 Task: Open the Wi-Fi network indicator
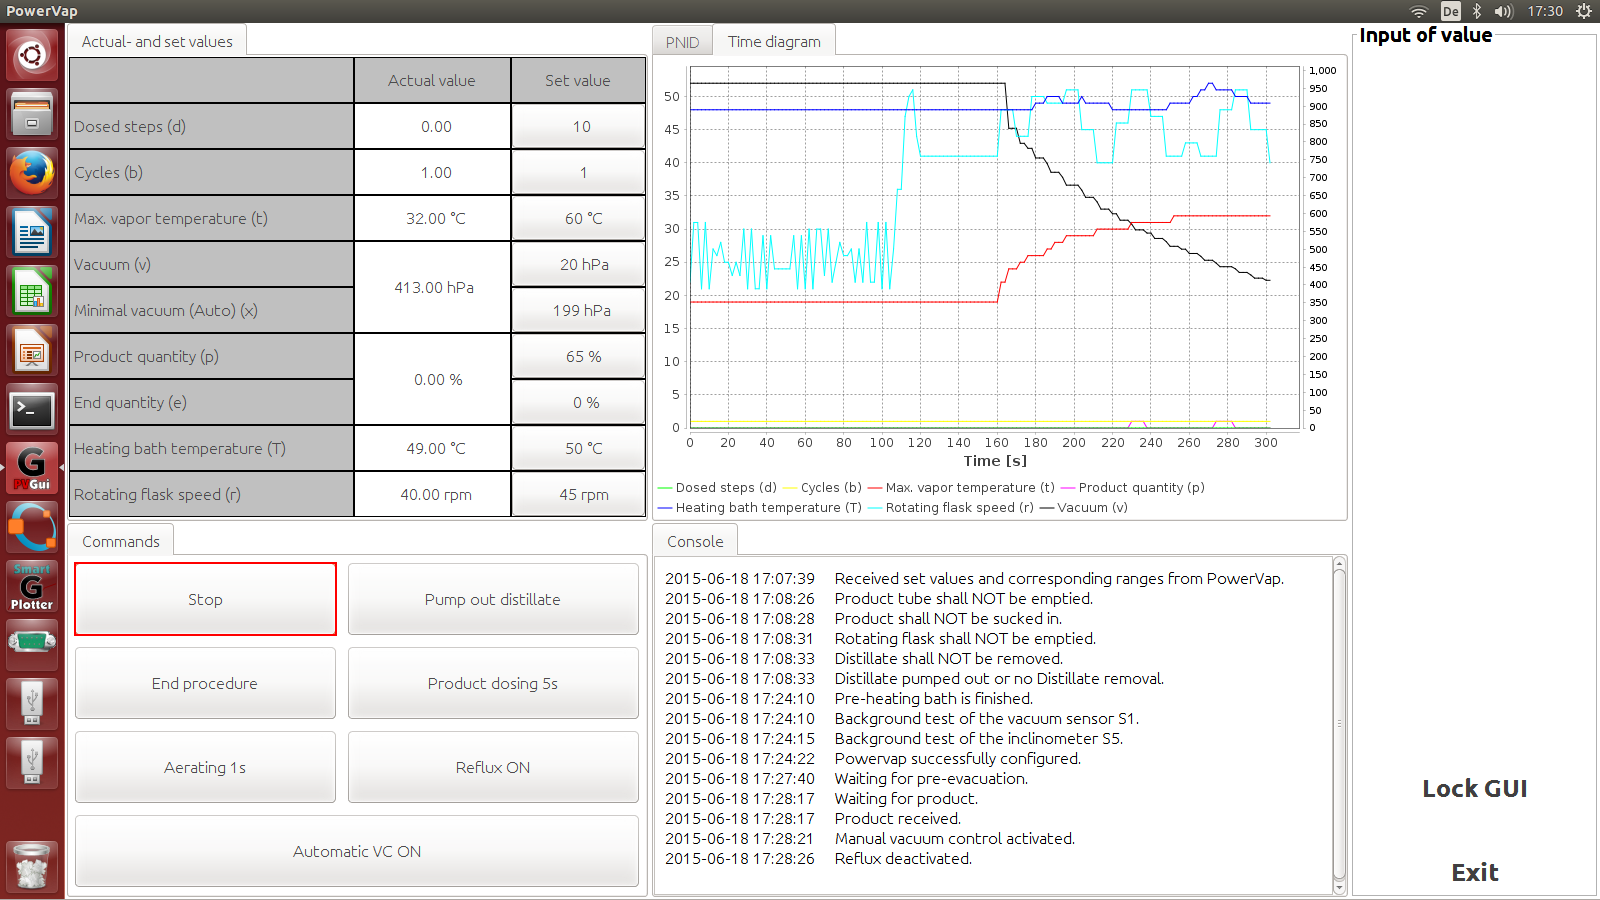point(1419,11)
